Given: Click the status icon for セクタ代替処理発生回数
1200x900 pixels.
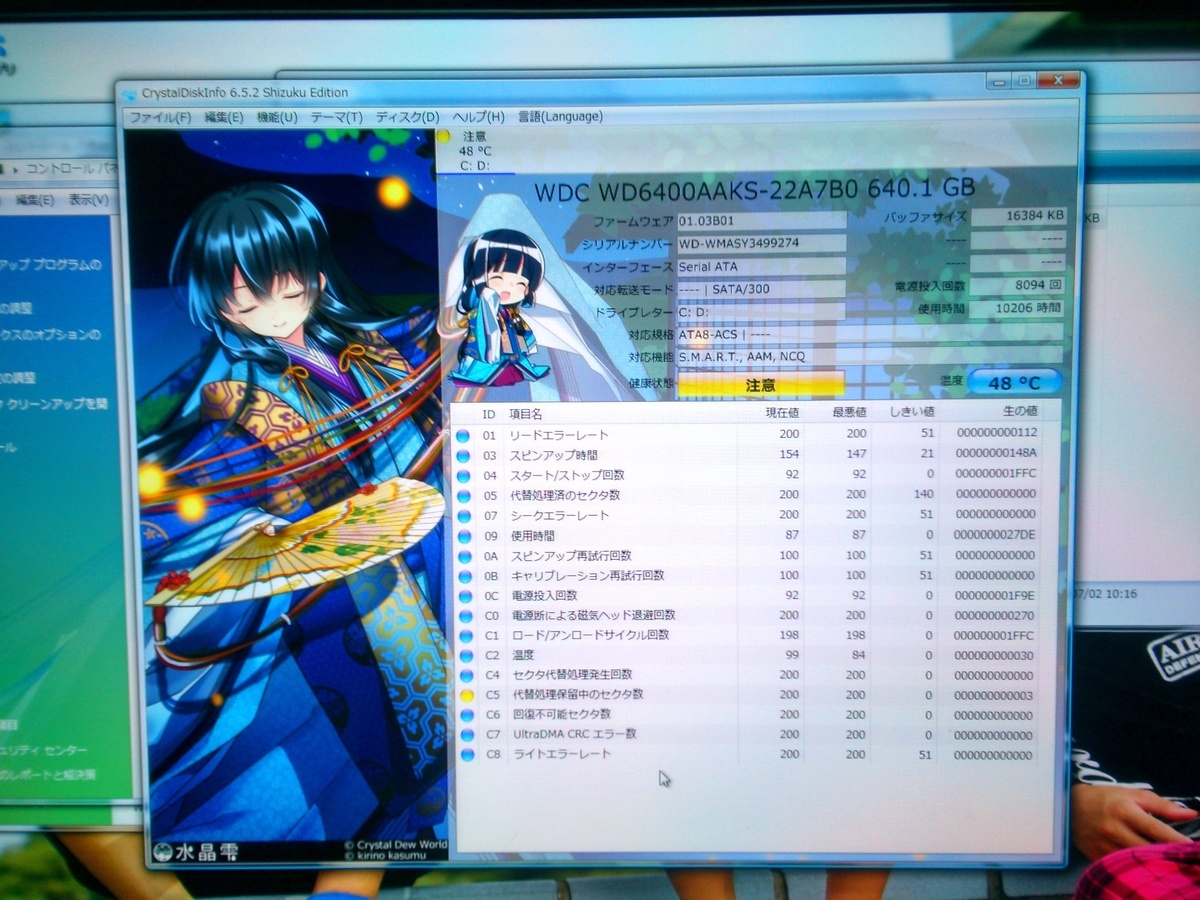Looking at the screenshot, I should tap(464, 675).
